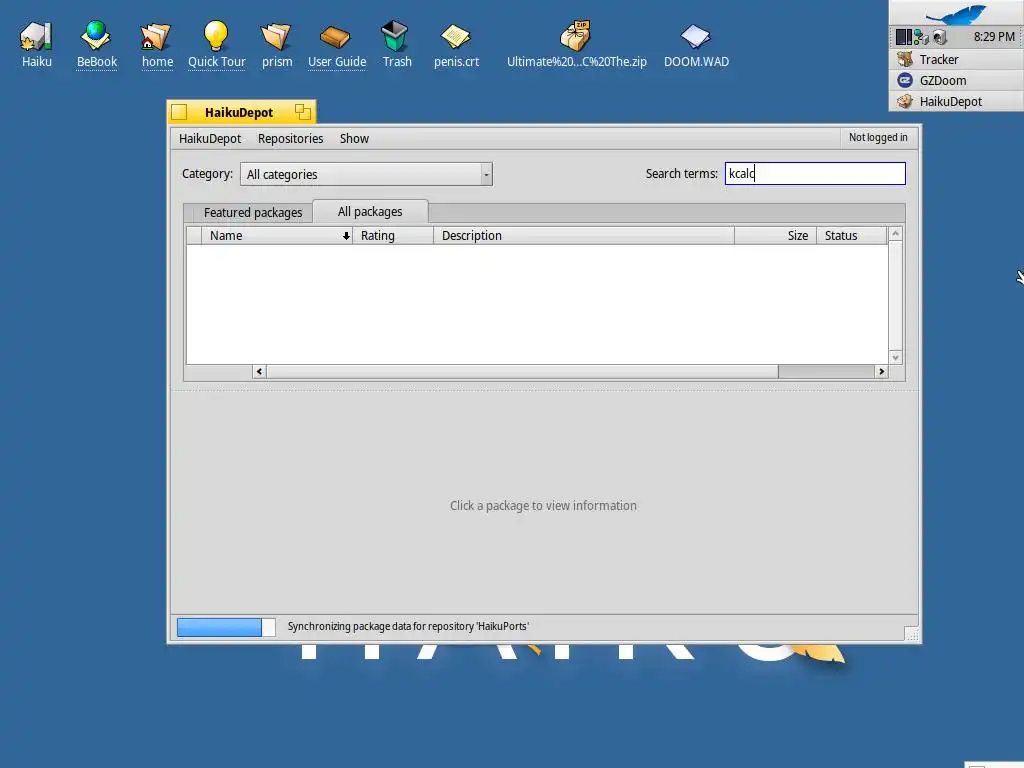Sort by the Status column header
The image size is (1024, 768).
click(x=852, y=236)
